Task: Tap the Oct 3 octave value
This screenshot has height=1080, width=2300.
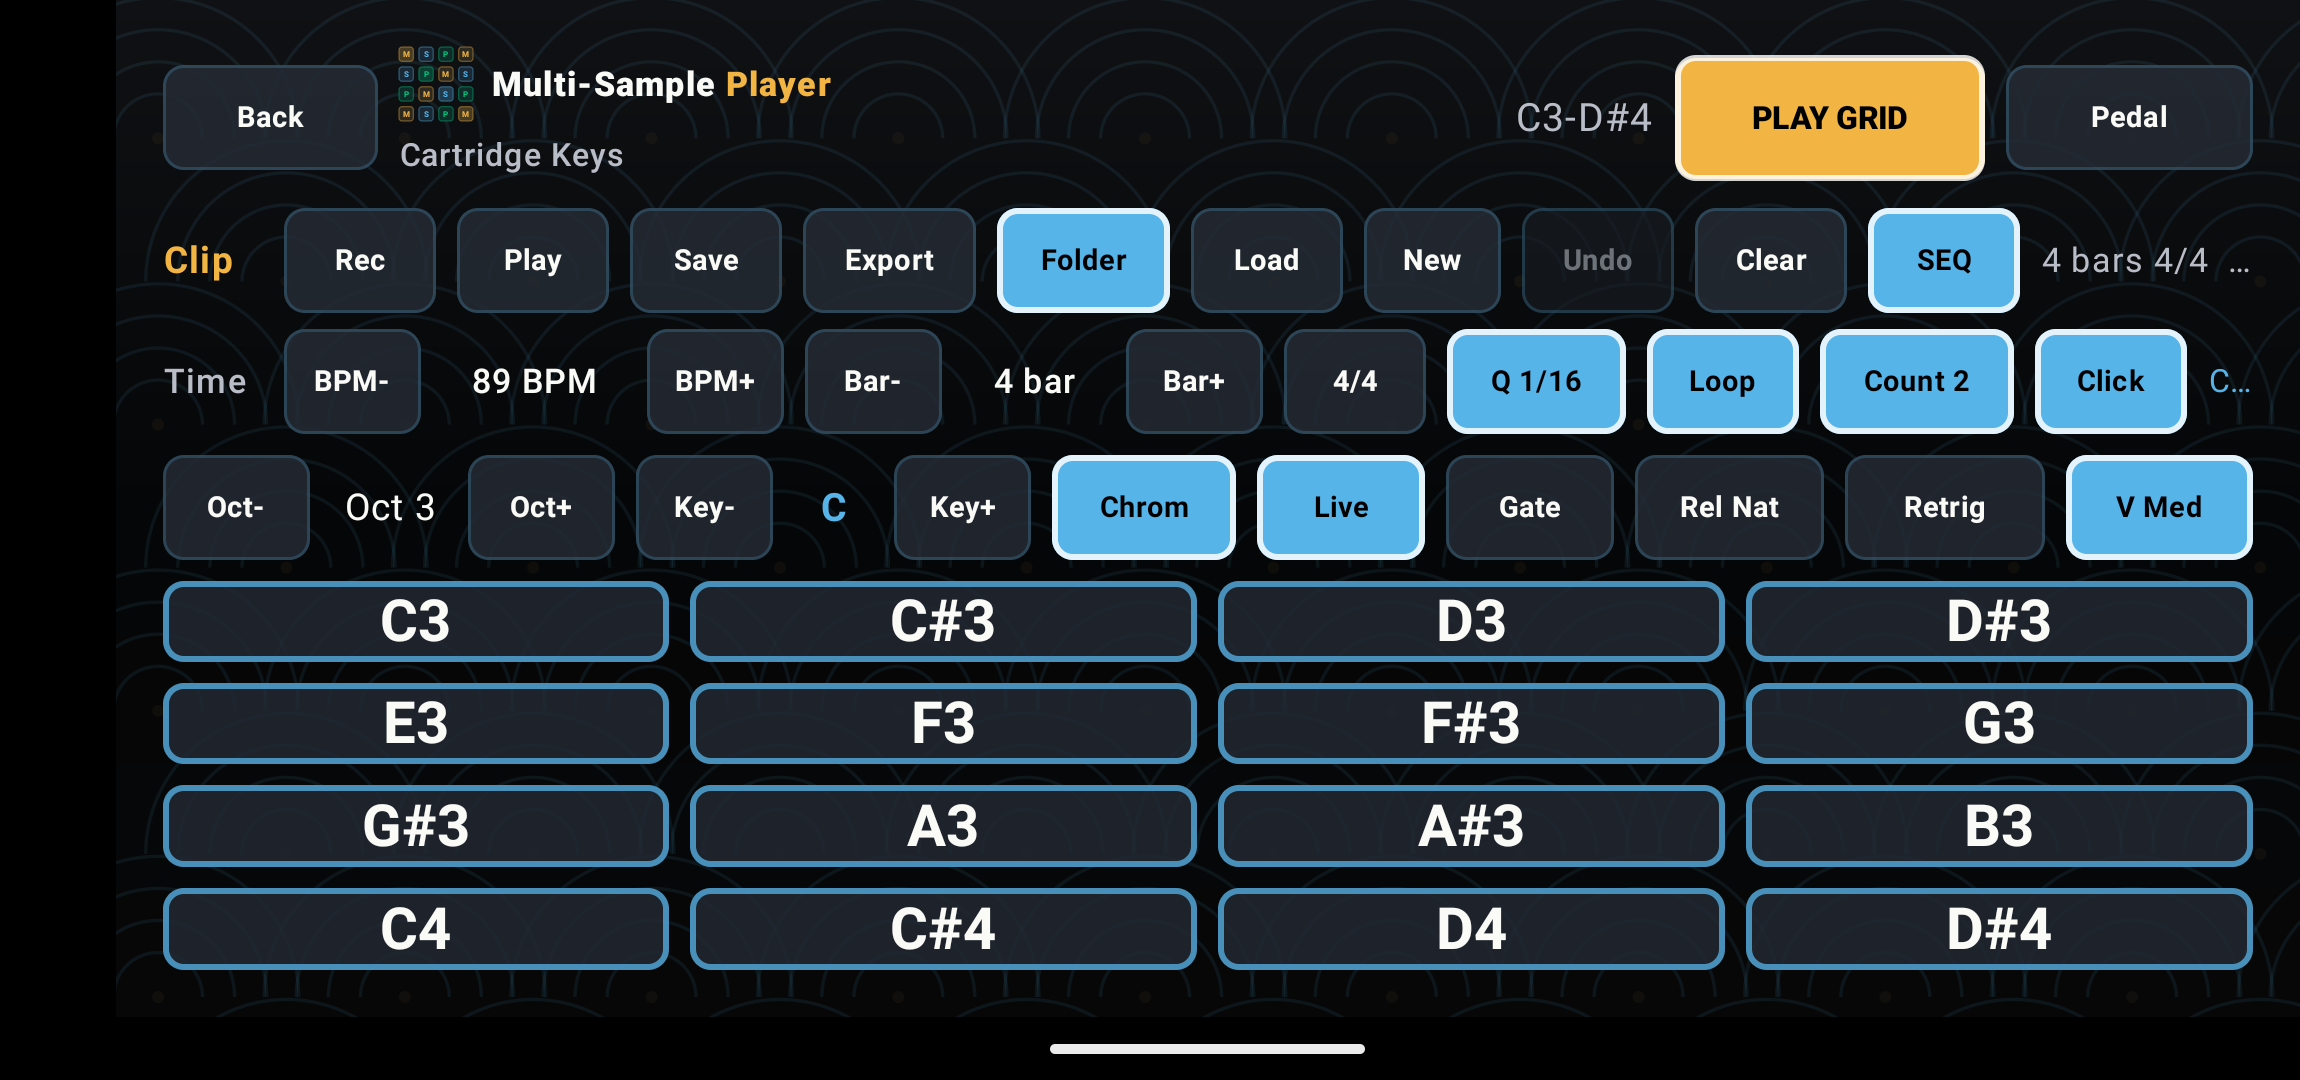Action: tap(390, 507)
